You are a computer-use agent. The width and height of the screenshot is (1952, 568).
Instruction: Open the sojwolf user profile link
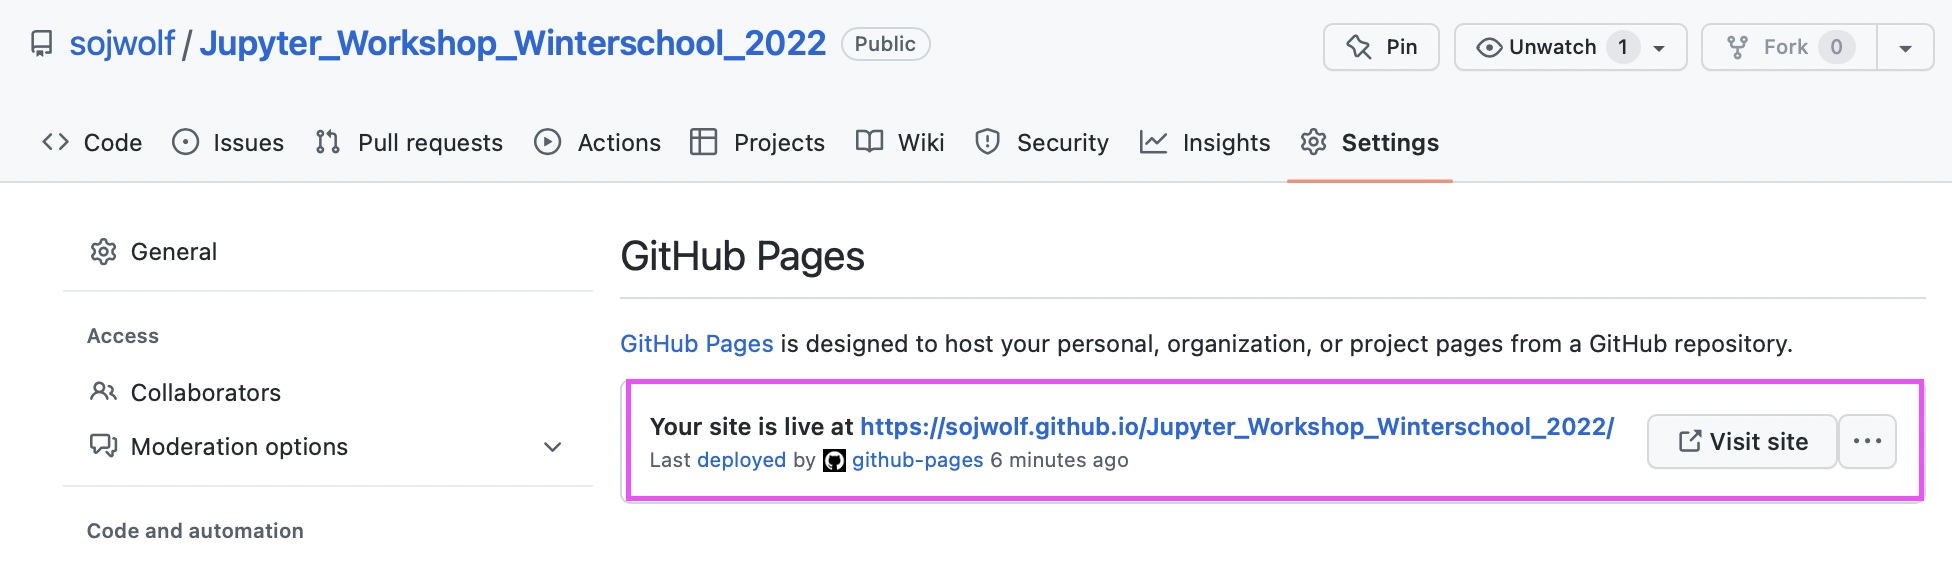tap(122, 43)
